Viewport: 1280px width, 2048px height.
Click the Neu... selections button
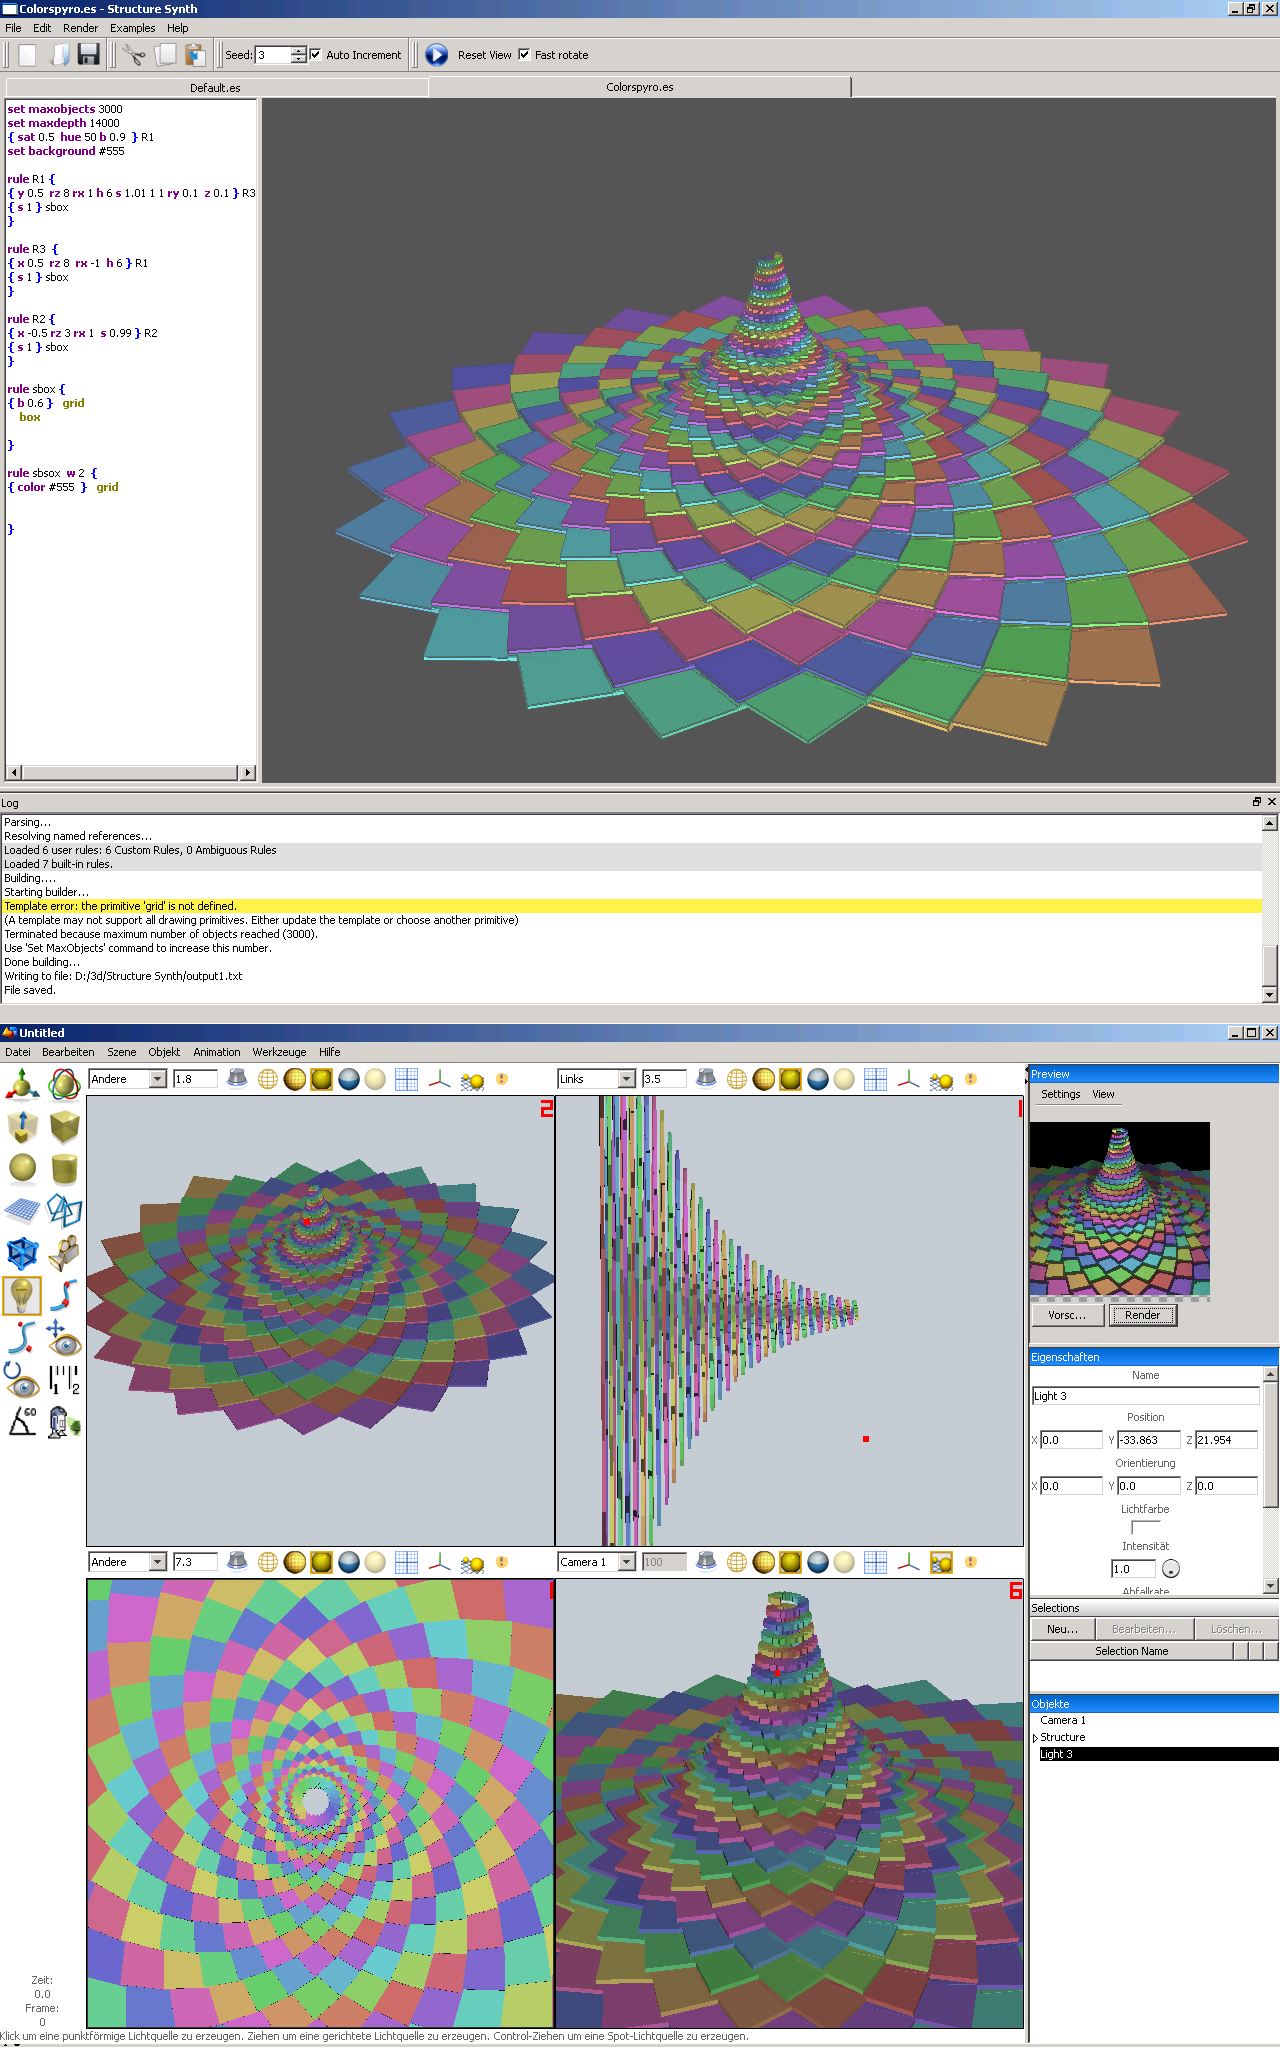(1062, 1629)
